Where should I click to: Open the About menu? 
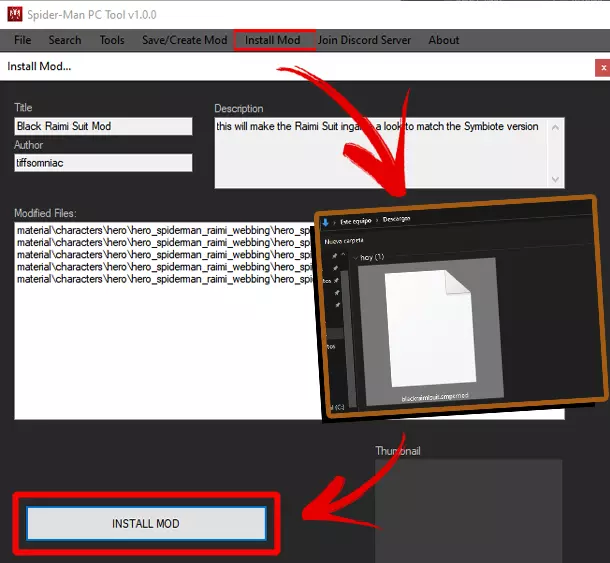coord(443,40)
